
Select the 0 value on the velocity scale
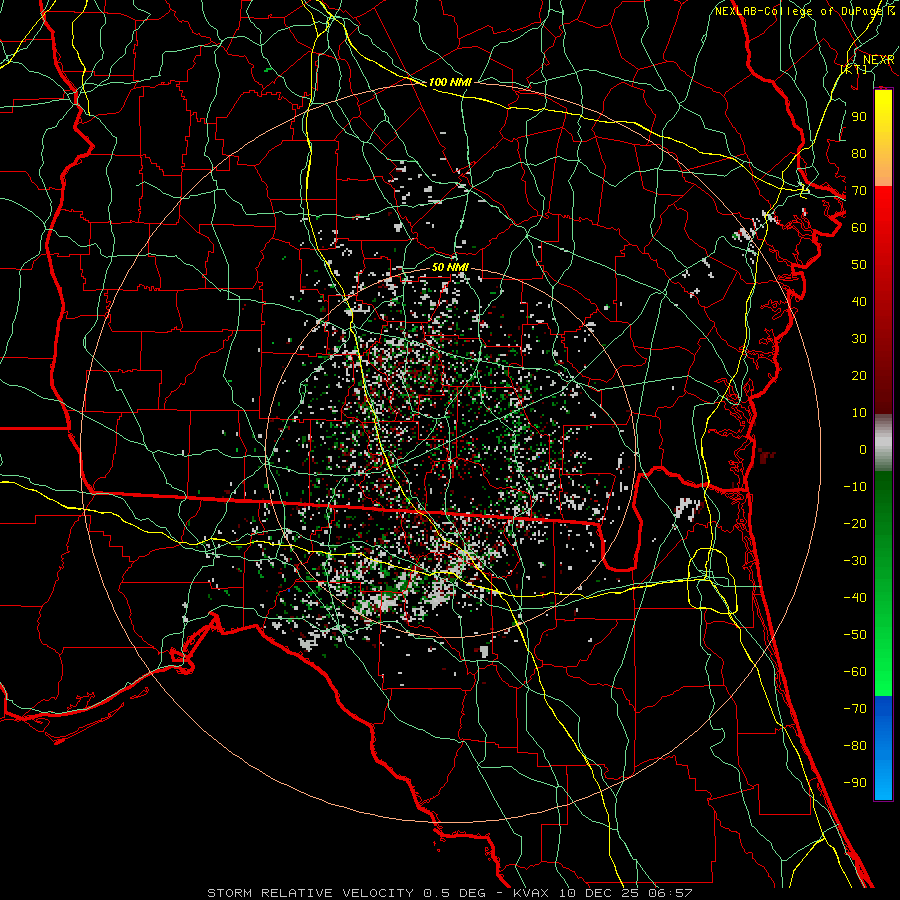click(x=863, y=449)
